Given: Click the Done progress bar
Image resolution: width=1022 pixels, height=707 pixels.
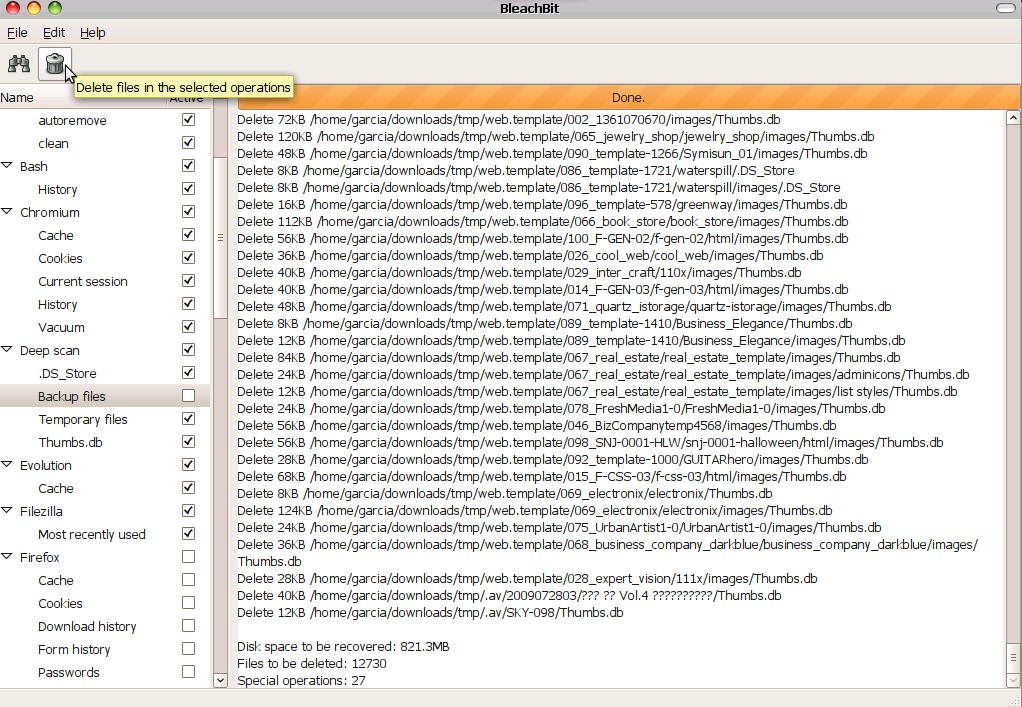Looking at the screenshot, I should [628, 97].
